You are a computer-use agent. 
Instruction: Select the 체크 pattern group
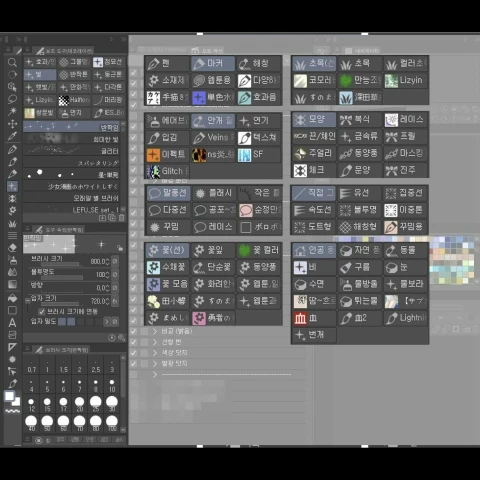tap(314, 170)
